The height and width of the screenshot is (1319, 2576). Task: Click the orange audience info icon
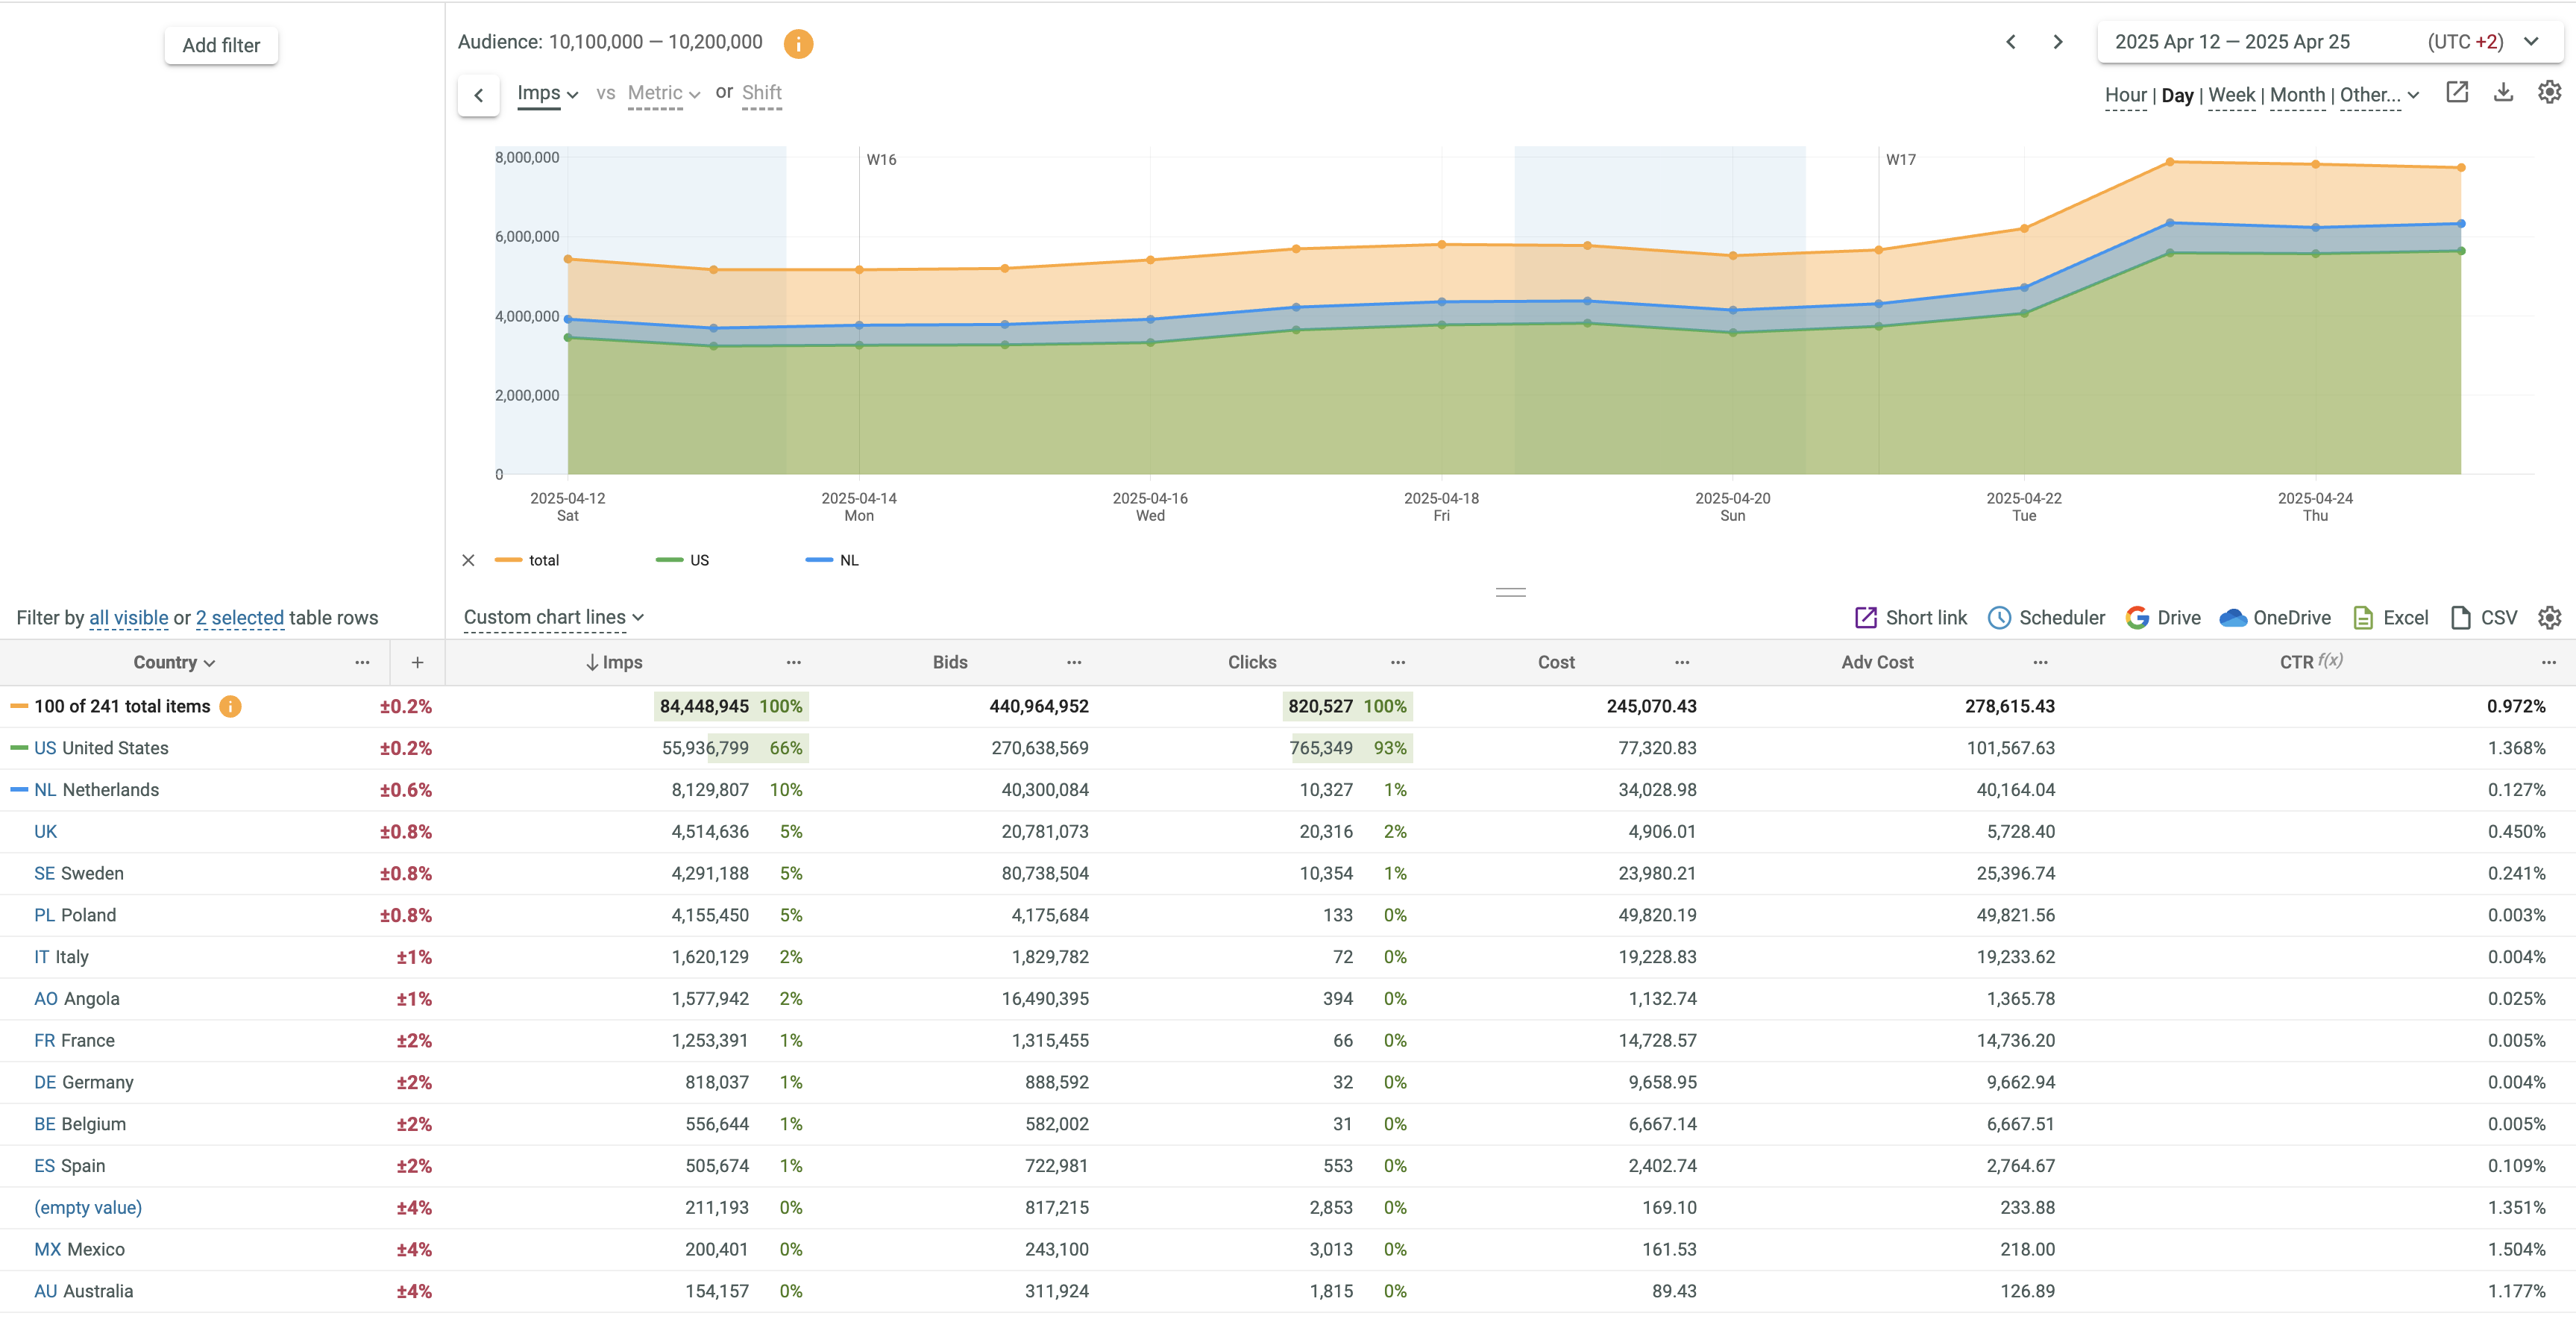pyautogui.click(x=797, y=43)
